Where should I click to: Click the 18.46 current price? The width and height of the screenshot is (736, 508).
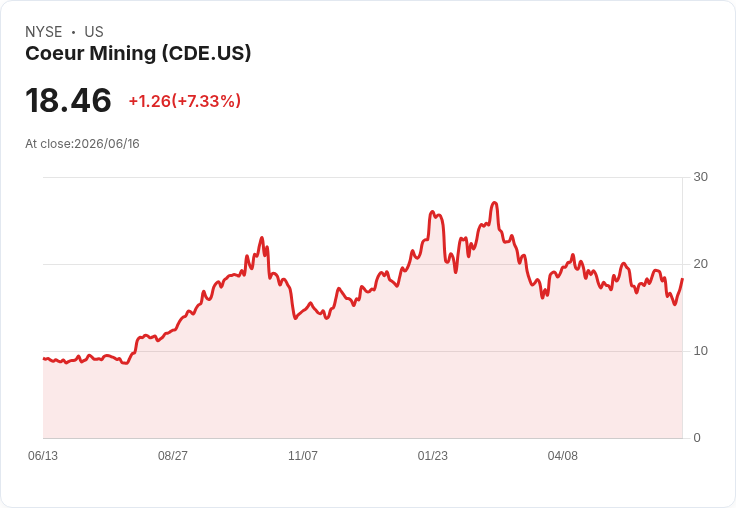point(68,100)
